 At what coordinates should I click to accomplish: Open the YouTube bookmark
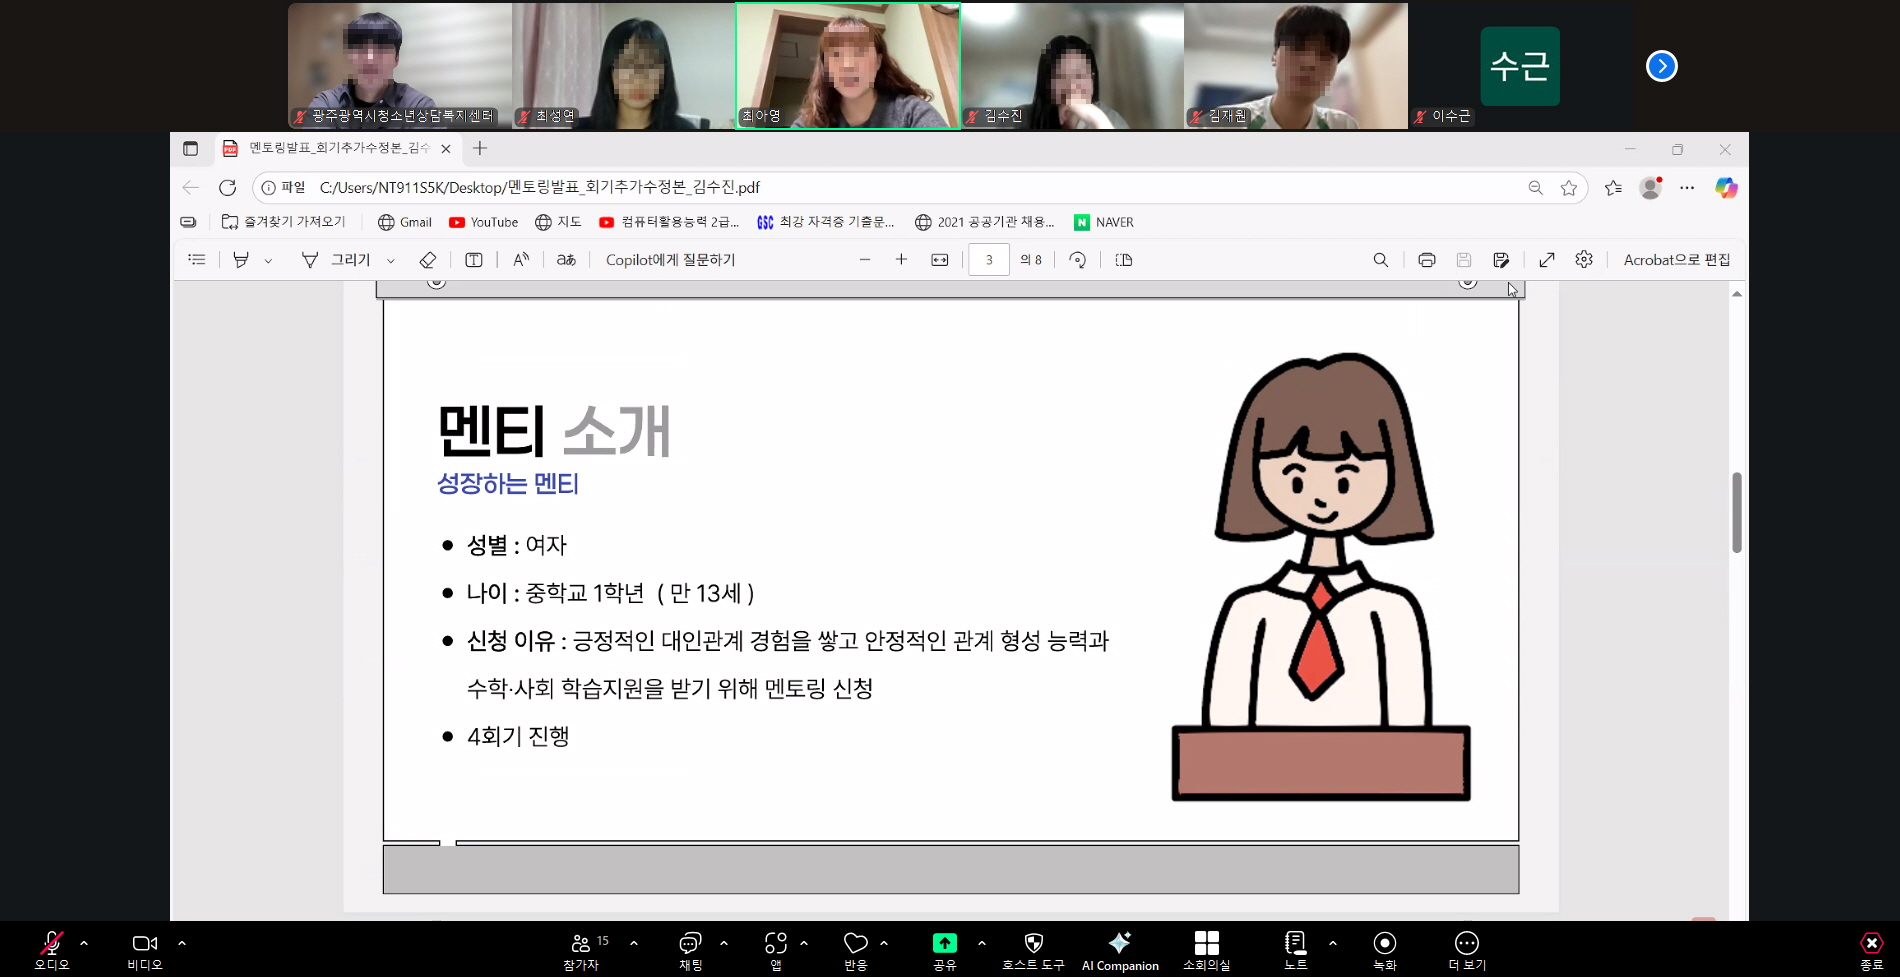(x=484, y=222)
